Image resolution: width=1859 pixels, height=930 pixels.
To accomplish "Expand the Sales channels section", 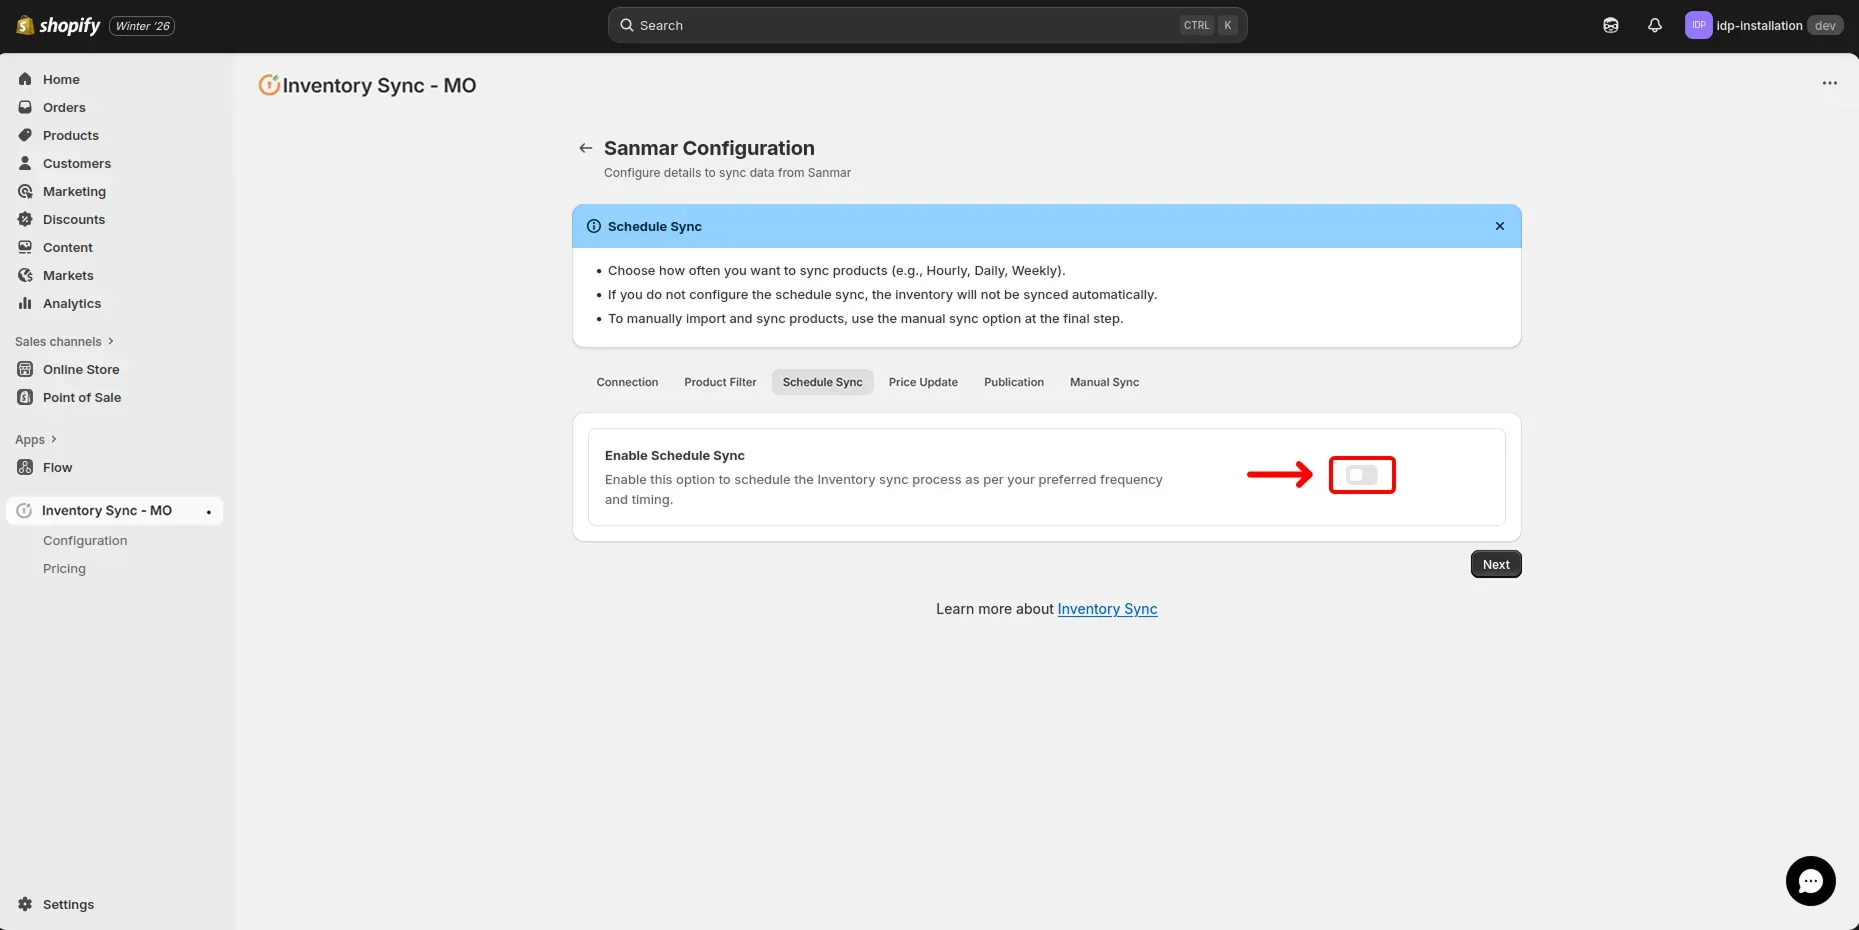I will coord(64,341).
